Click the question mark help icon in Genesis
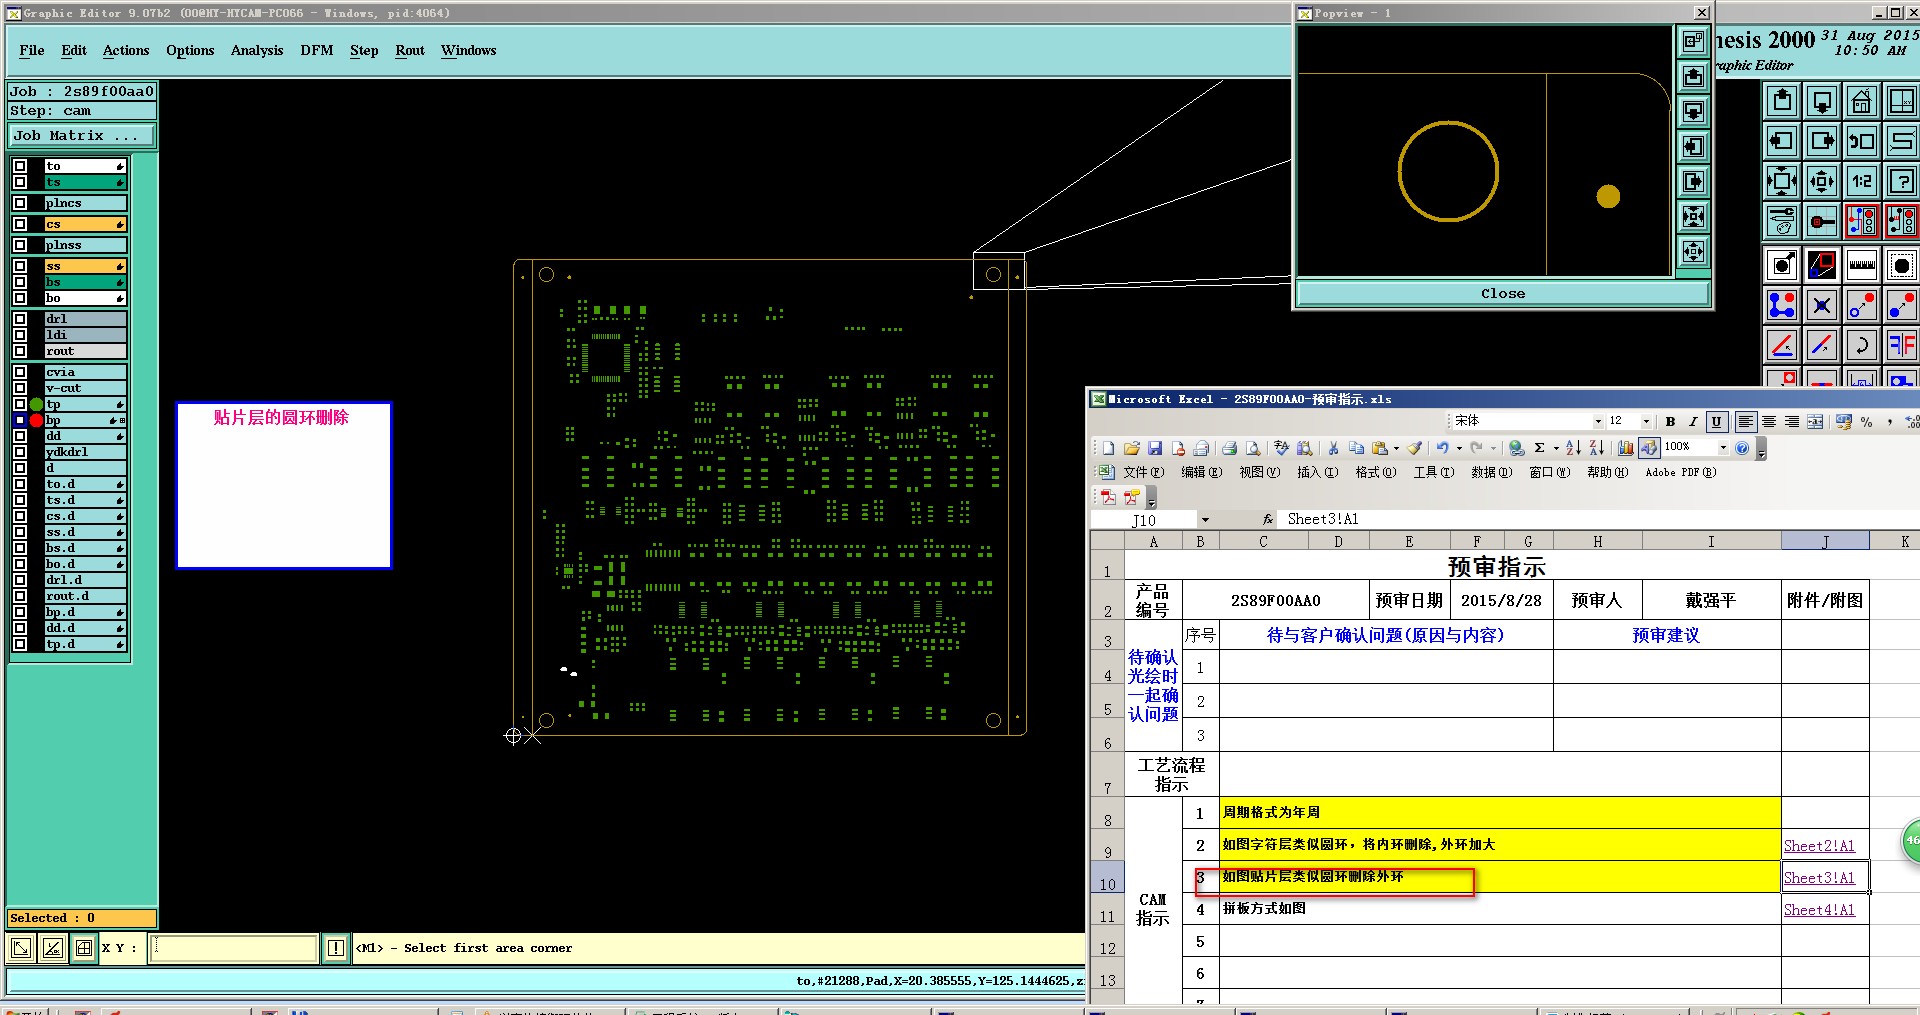Image resolution: width=1920 pixels, height=1015 pixels. coord(1902,181)
